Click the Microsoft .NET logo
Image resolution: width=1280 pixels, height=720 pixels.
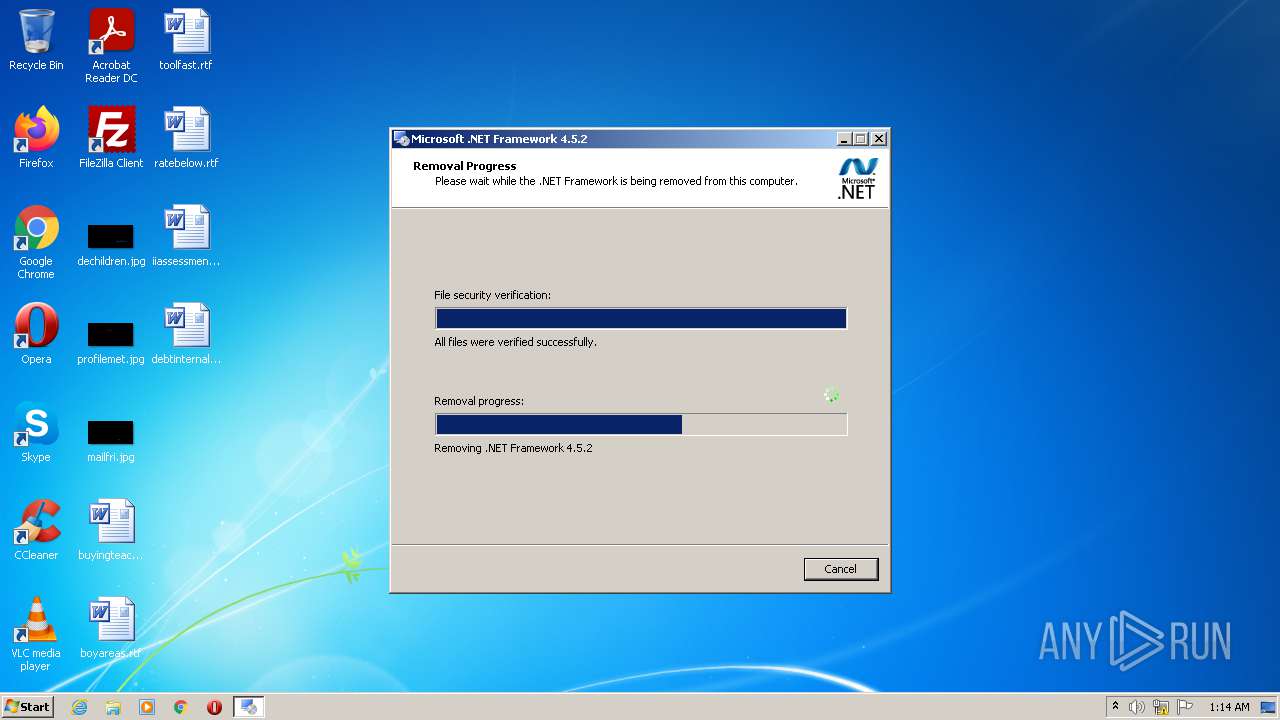click(x=857, y=178)
